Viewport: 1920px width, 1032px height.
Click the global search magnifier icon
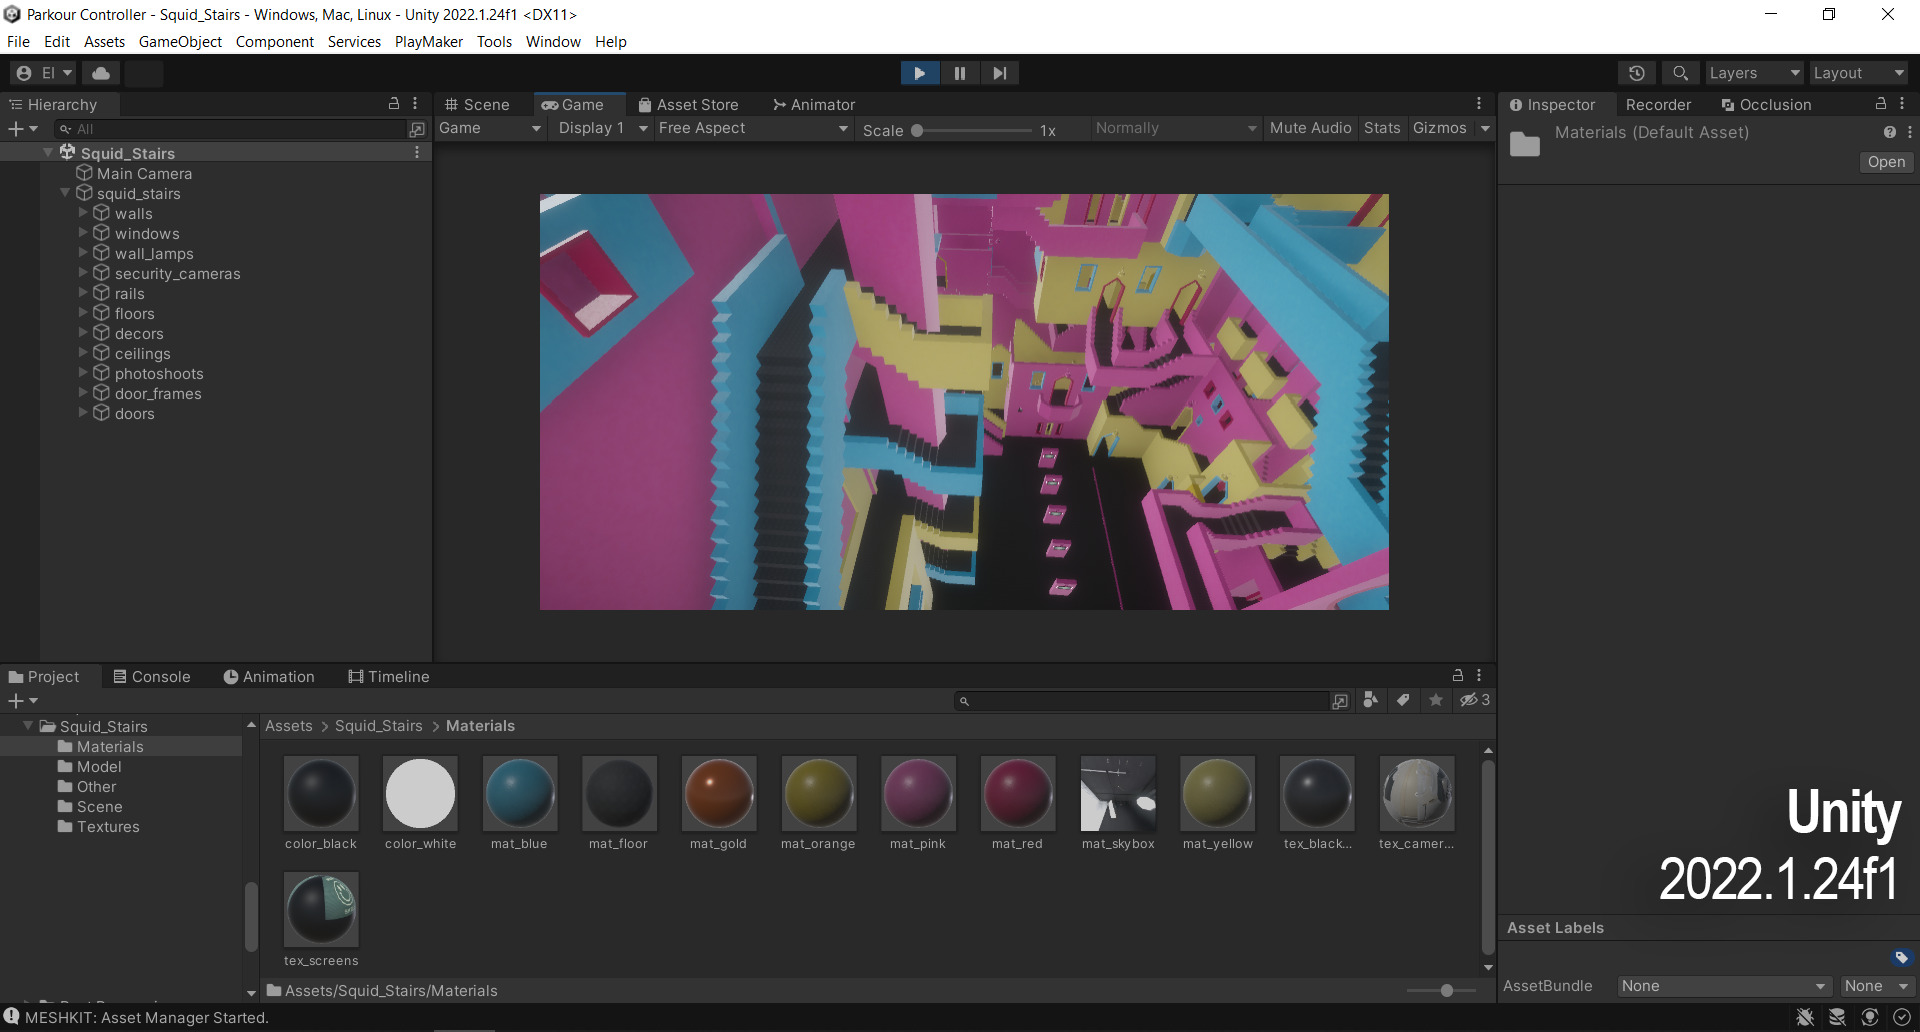[1681, 73]
